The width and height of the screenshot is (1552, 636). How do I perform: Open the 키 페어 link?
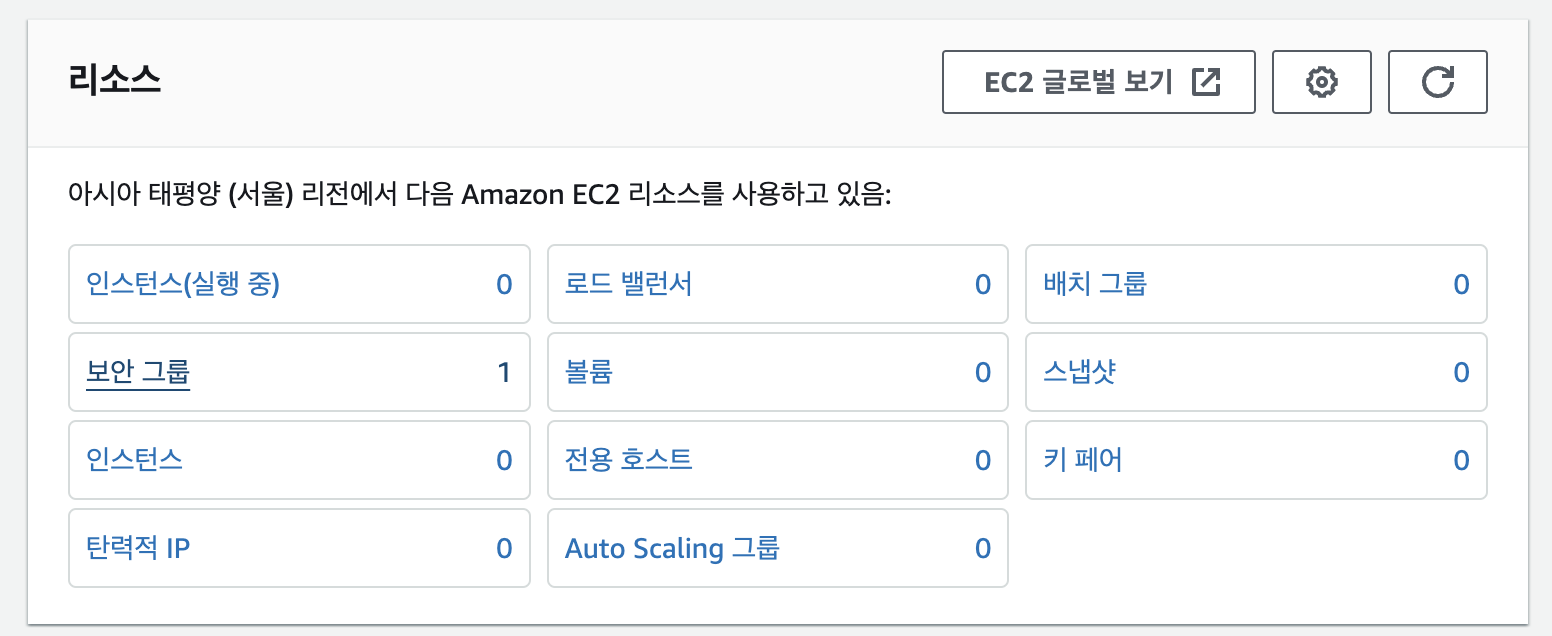tap(1083, 460)
